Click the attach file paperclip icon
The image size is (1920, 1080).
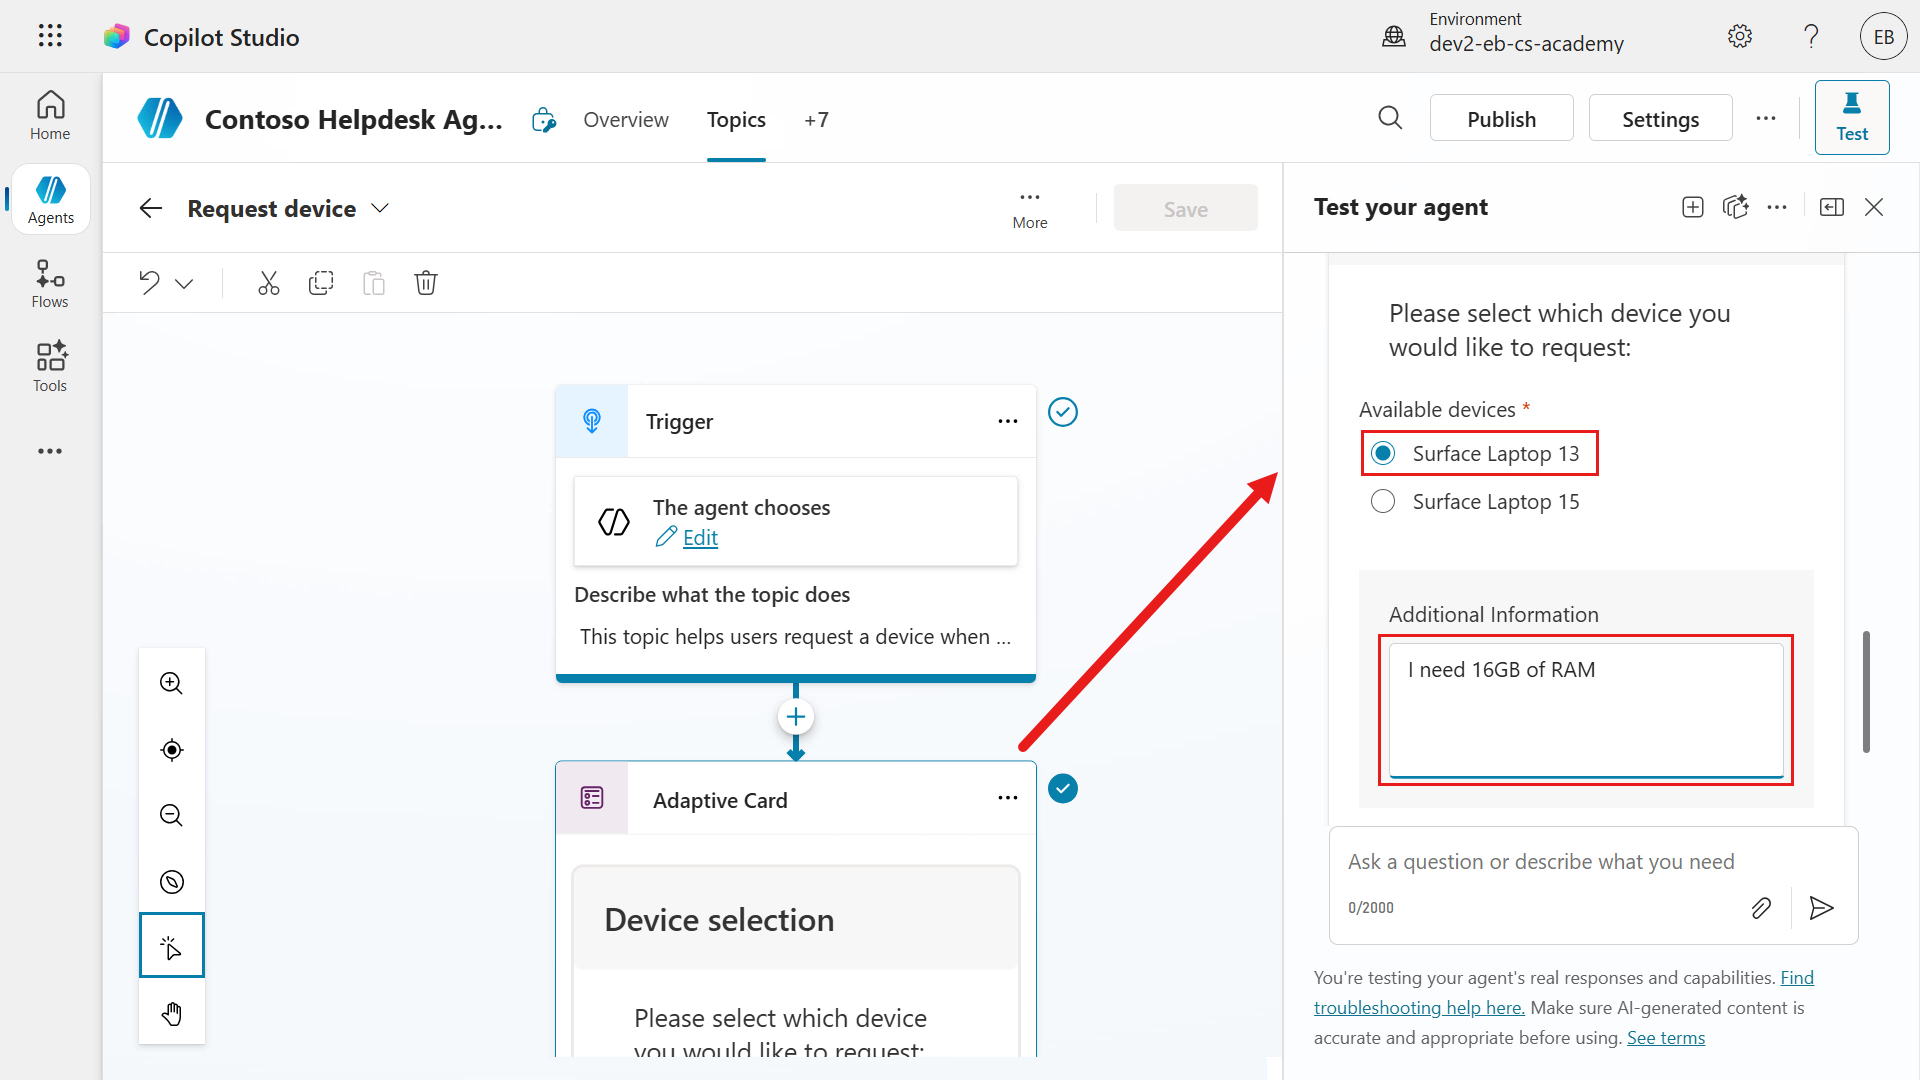point(1761,908)
